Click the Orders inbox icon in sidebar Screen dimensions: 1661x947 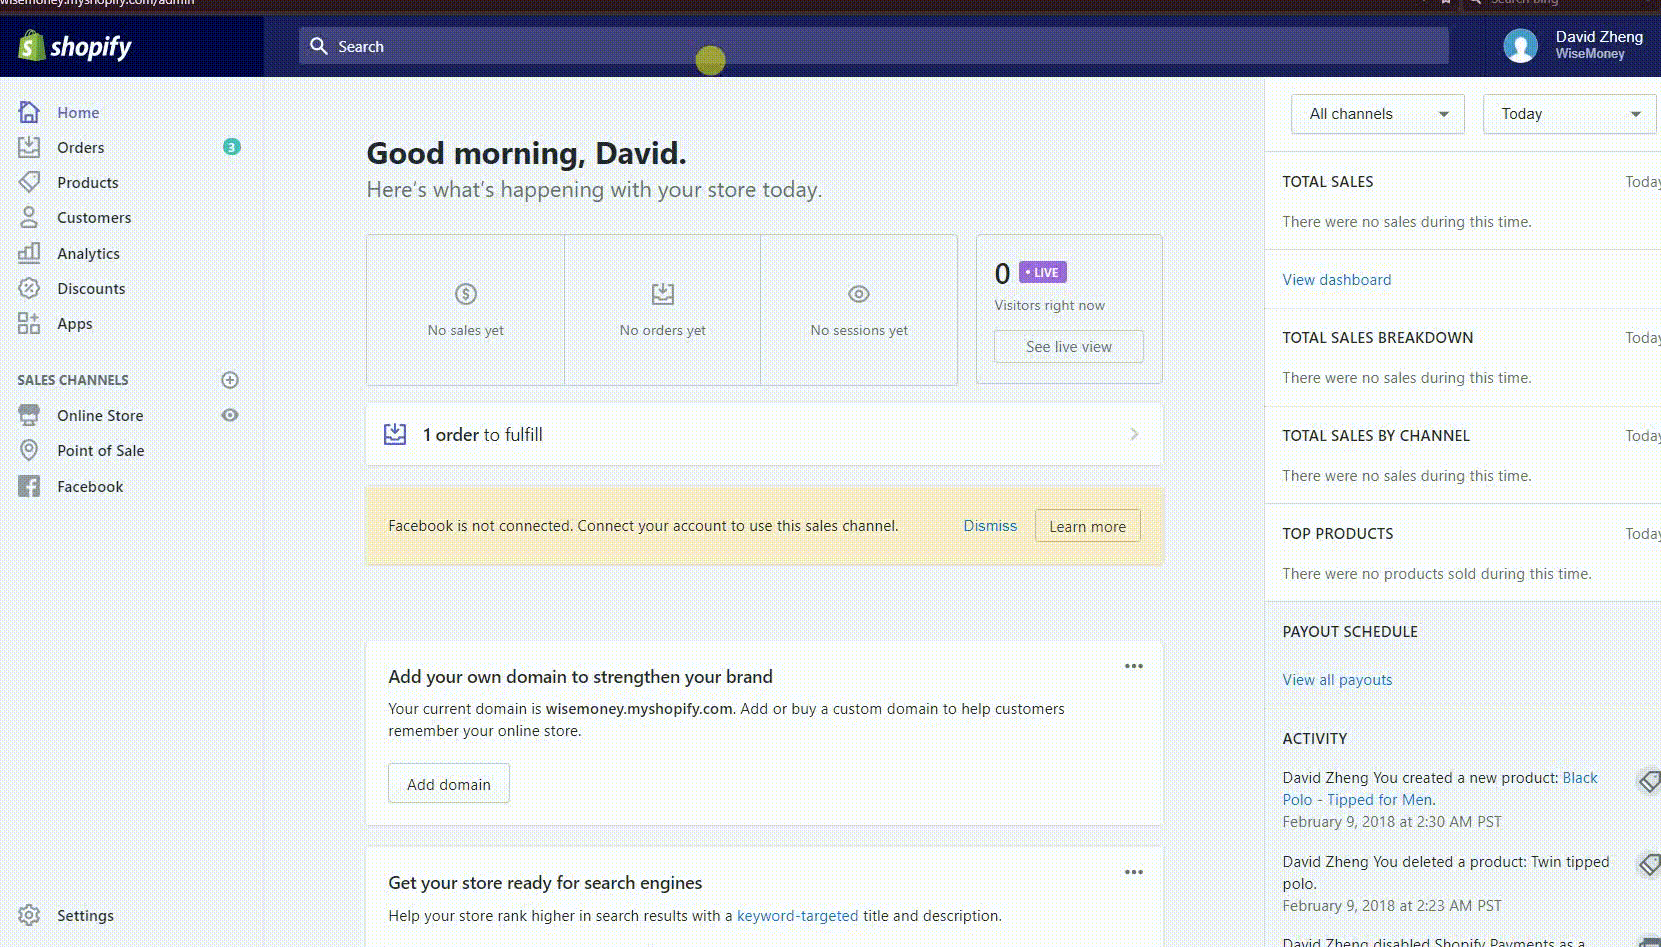pos(29,147)
